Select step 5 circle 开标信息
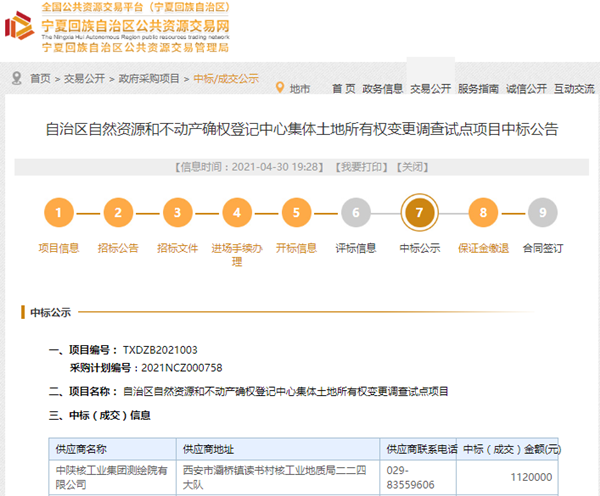This screenshot has width=600, height=496. [x=295, y=212]
